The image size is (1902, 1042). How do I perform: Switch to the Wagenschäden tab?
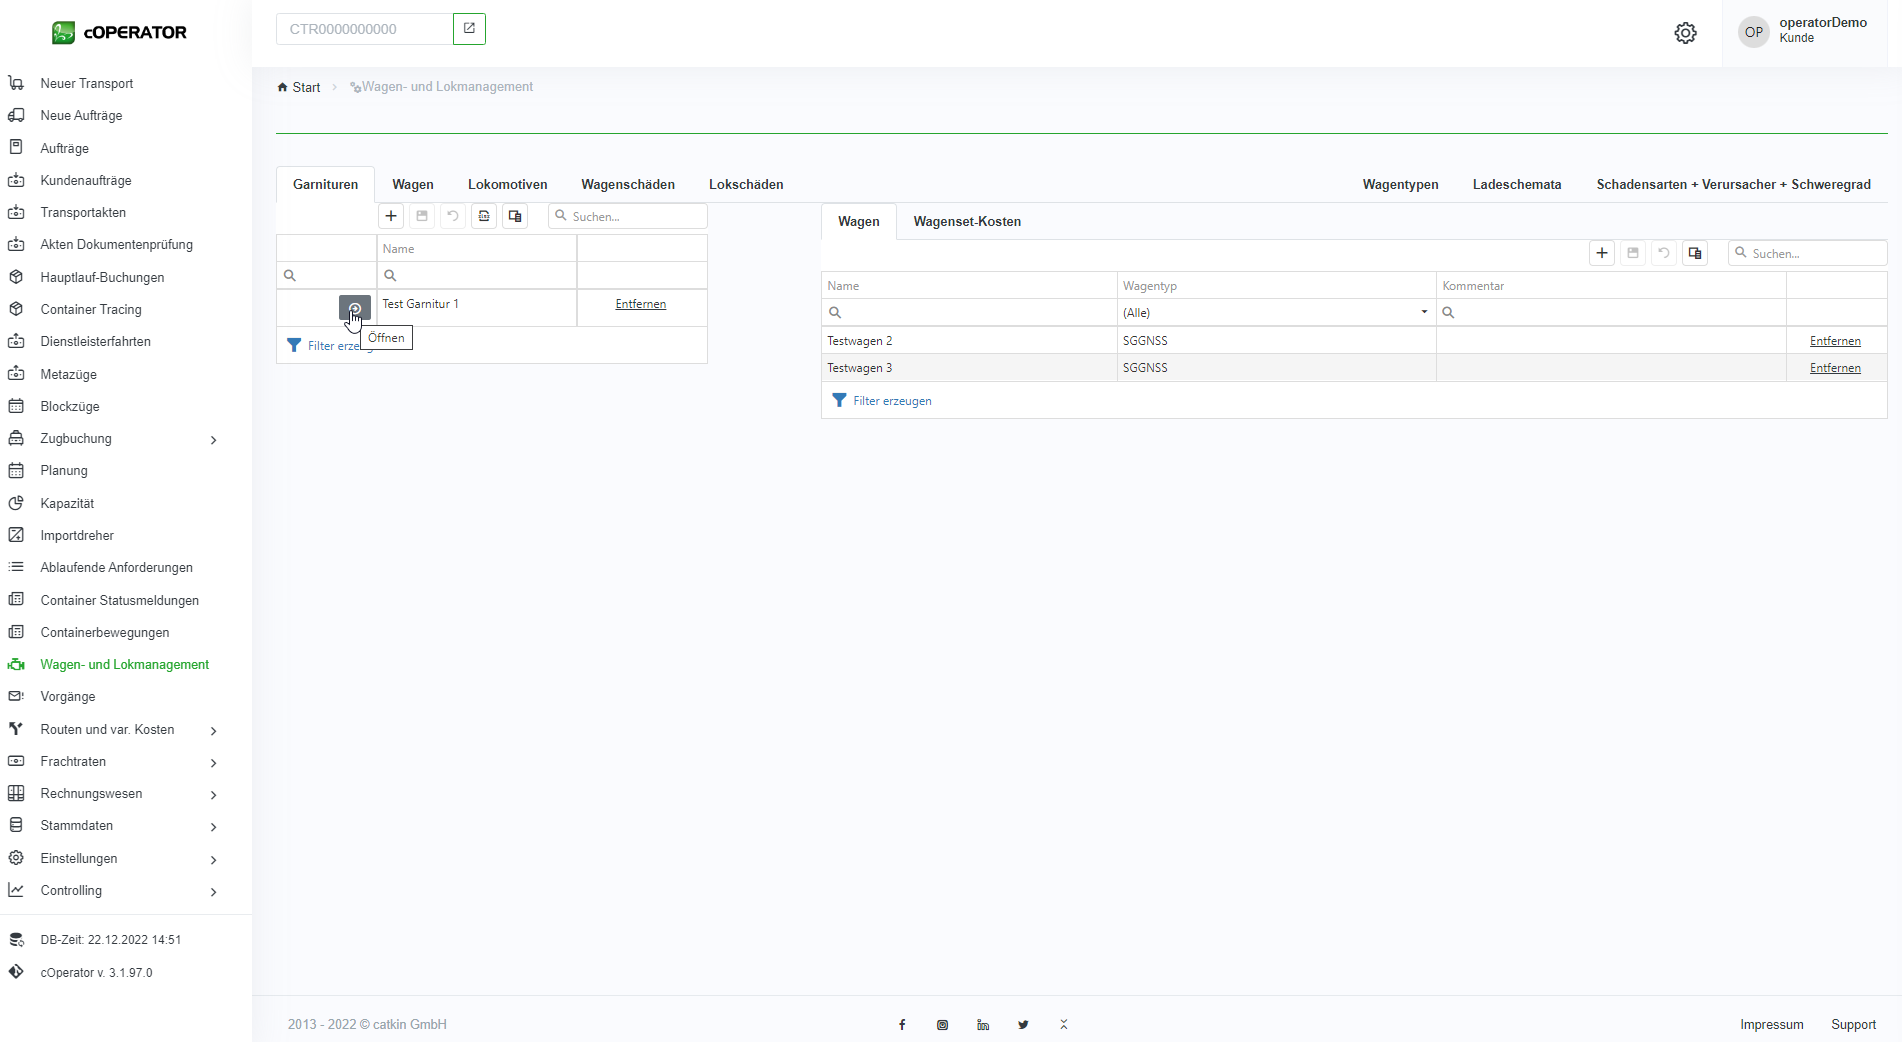tap(628, 184)
